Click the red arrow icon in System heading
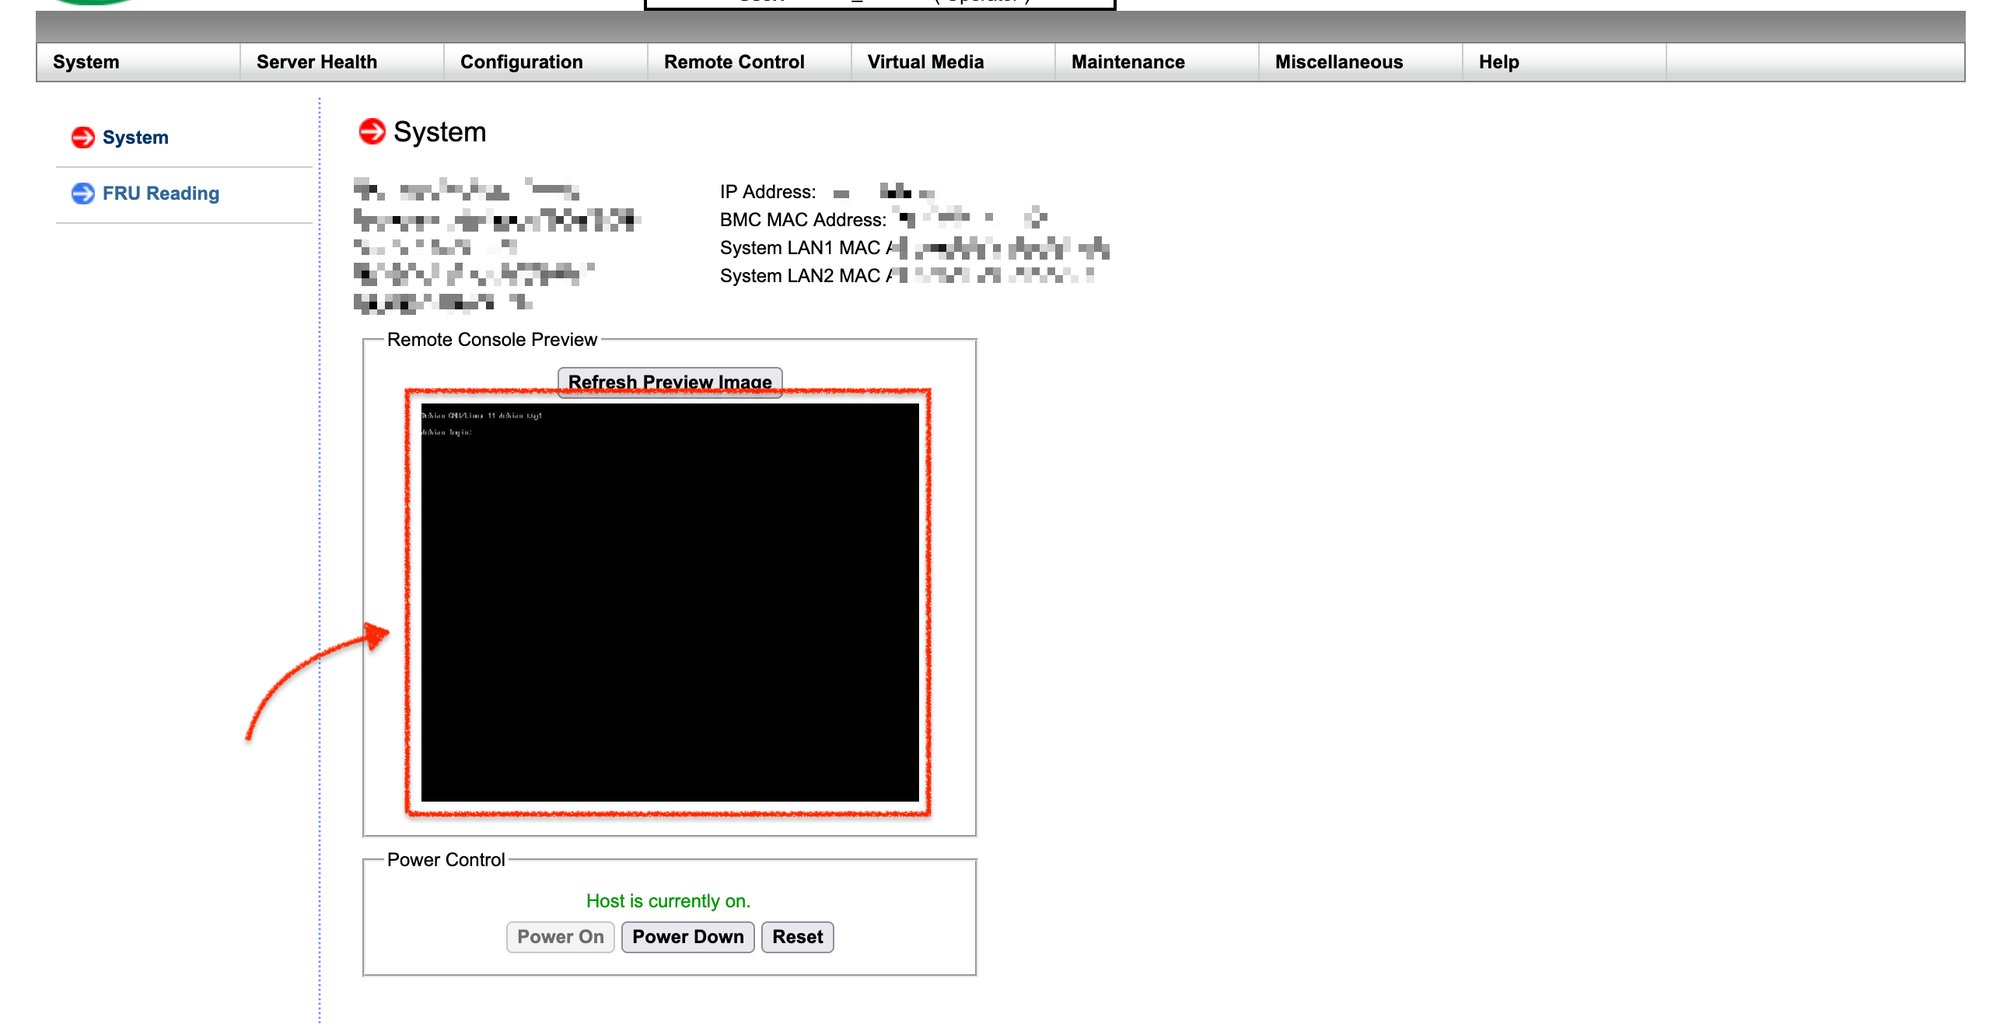This screenshot has height=1034, width=2000. [372, 132]
